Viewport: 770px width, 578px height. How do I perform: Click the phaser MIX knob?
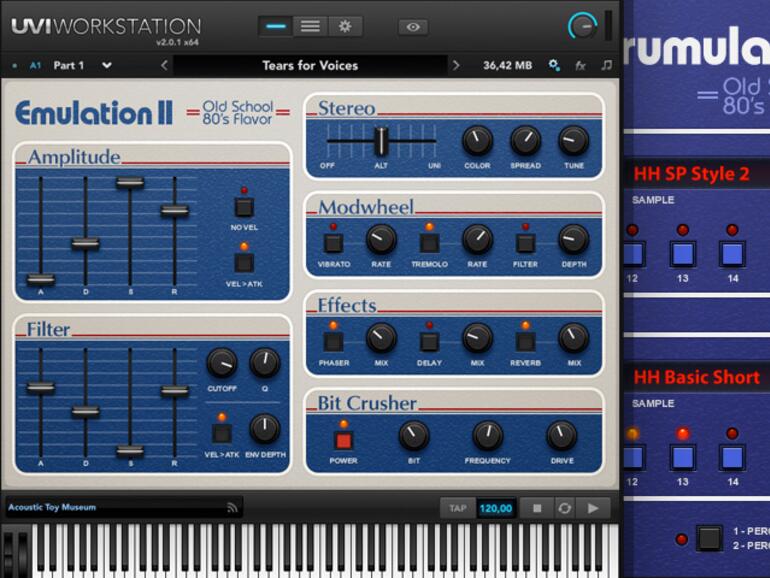(x=381, y=338)
